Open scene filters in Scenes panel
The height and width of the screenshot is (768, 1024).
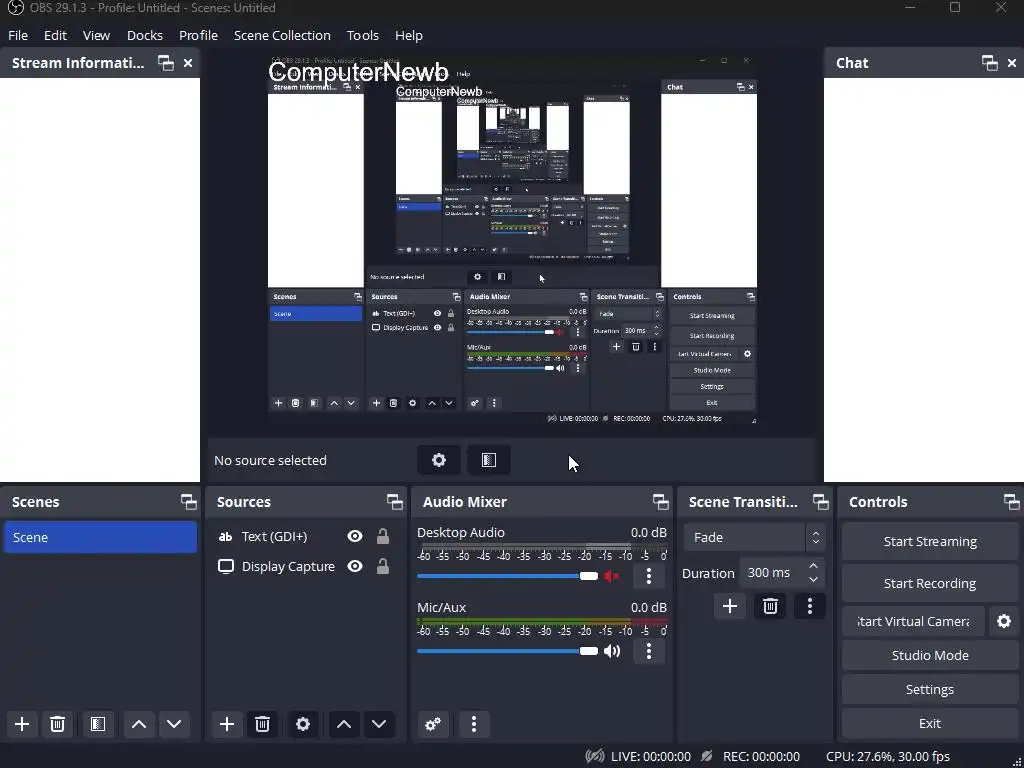point(98,724)
